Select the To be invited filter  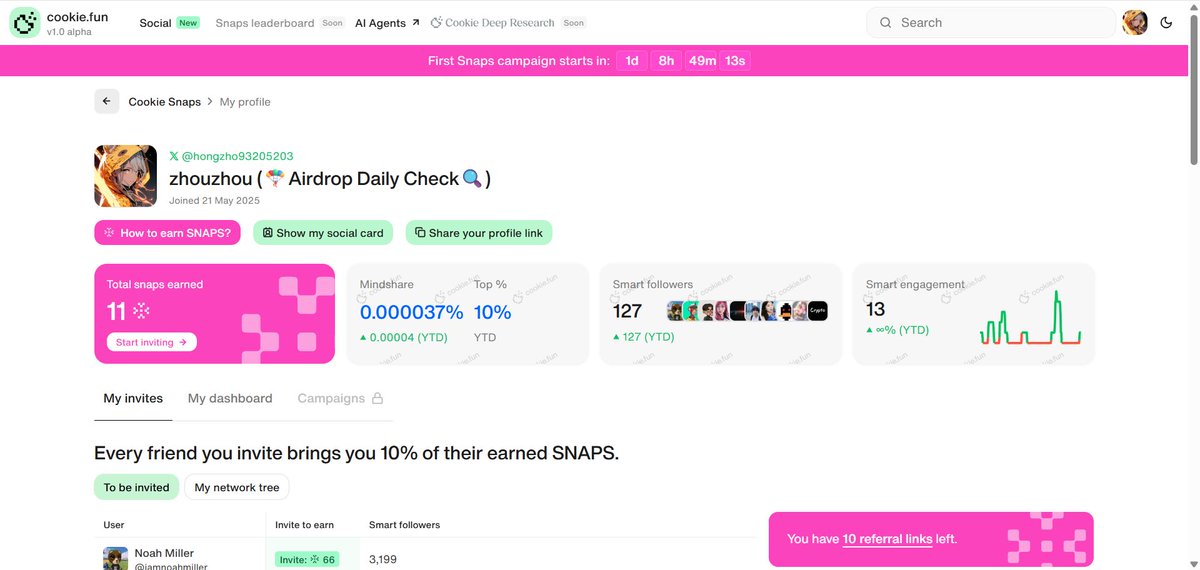click(137, 488)
